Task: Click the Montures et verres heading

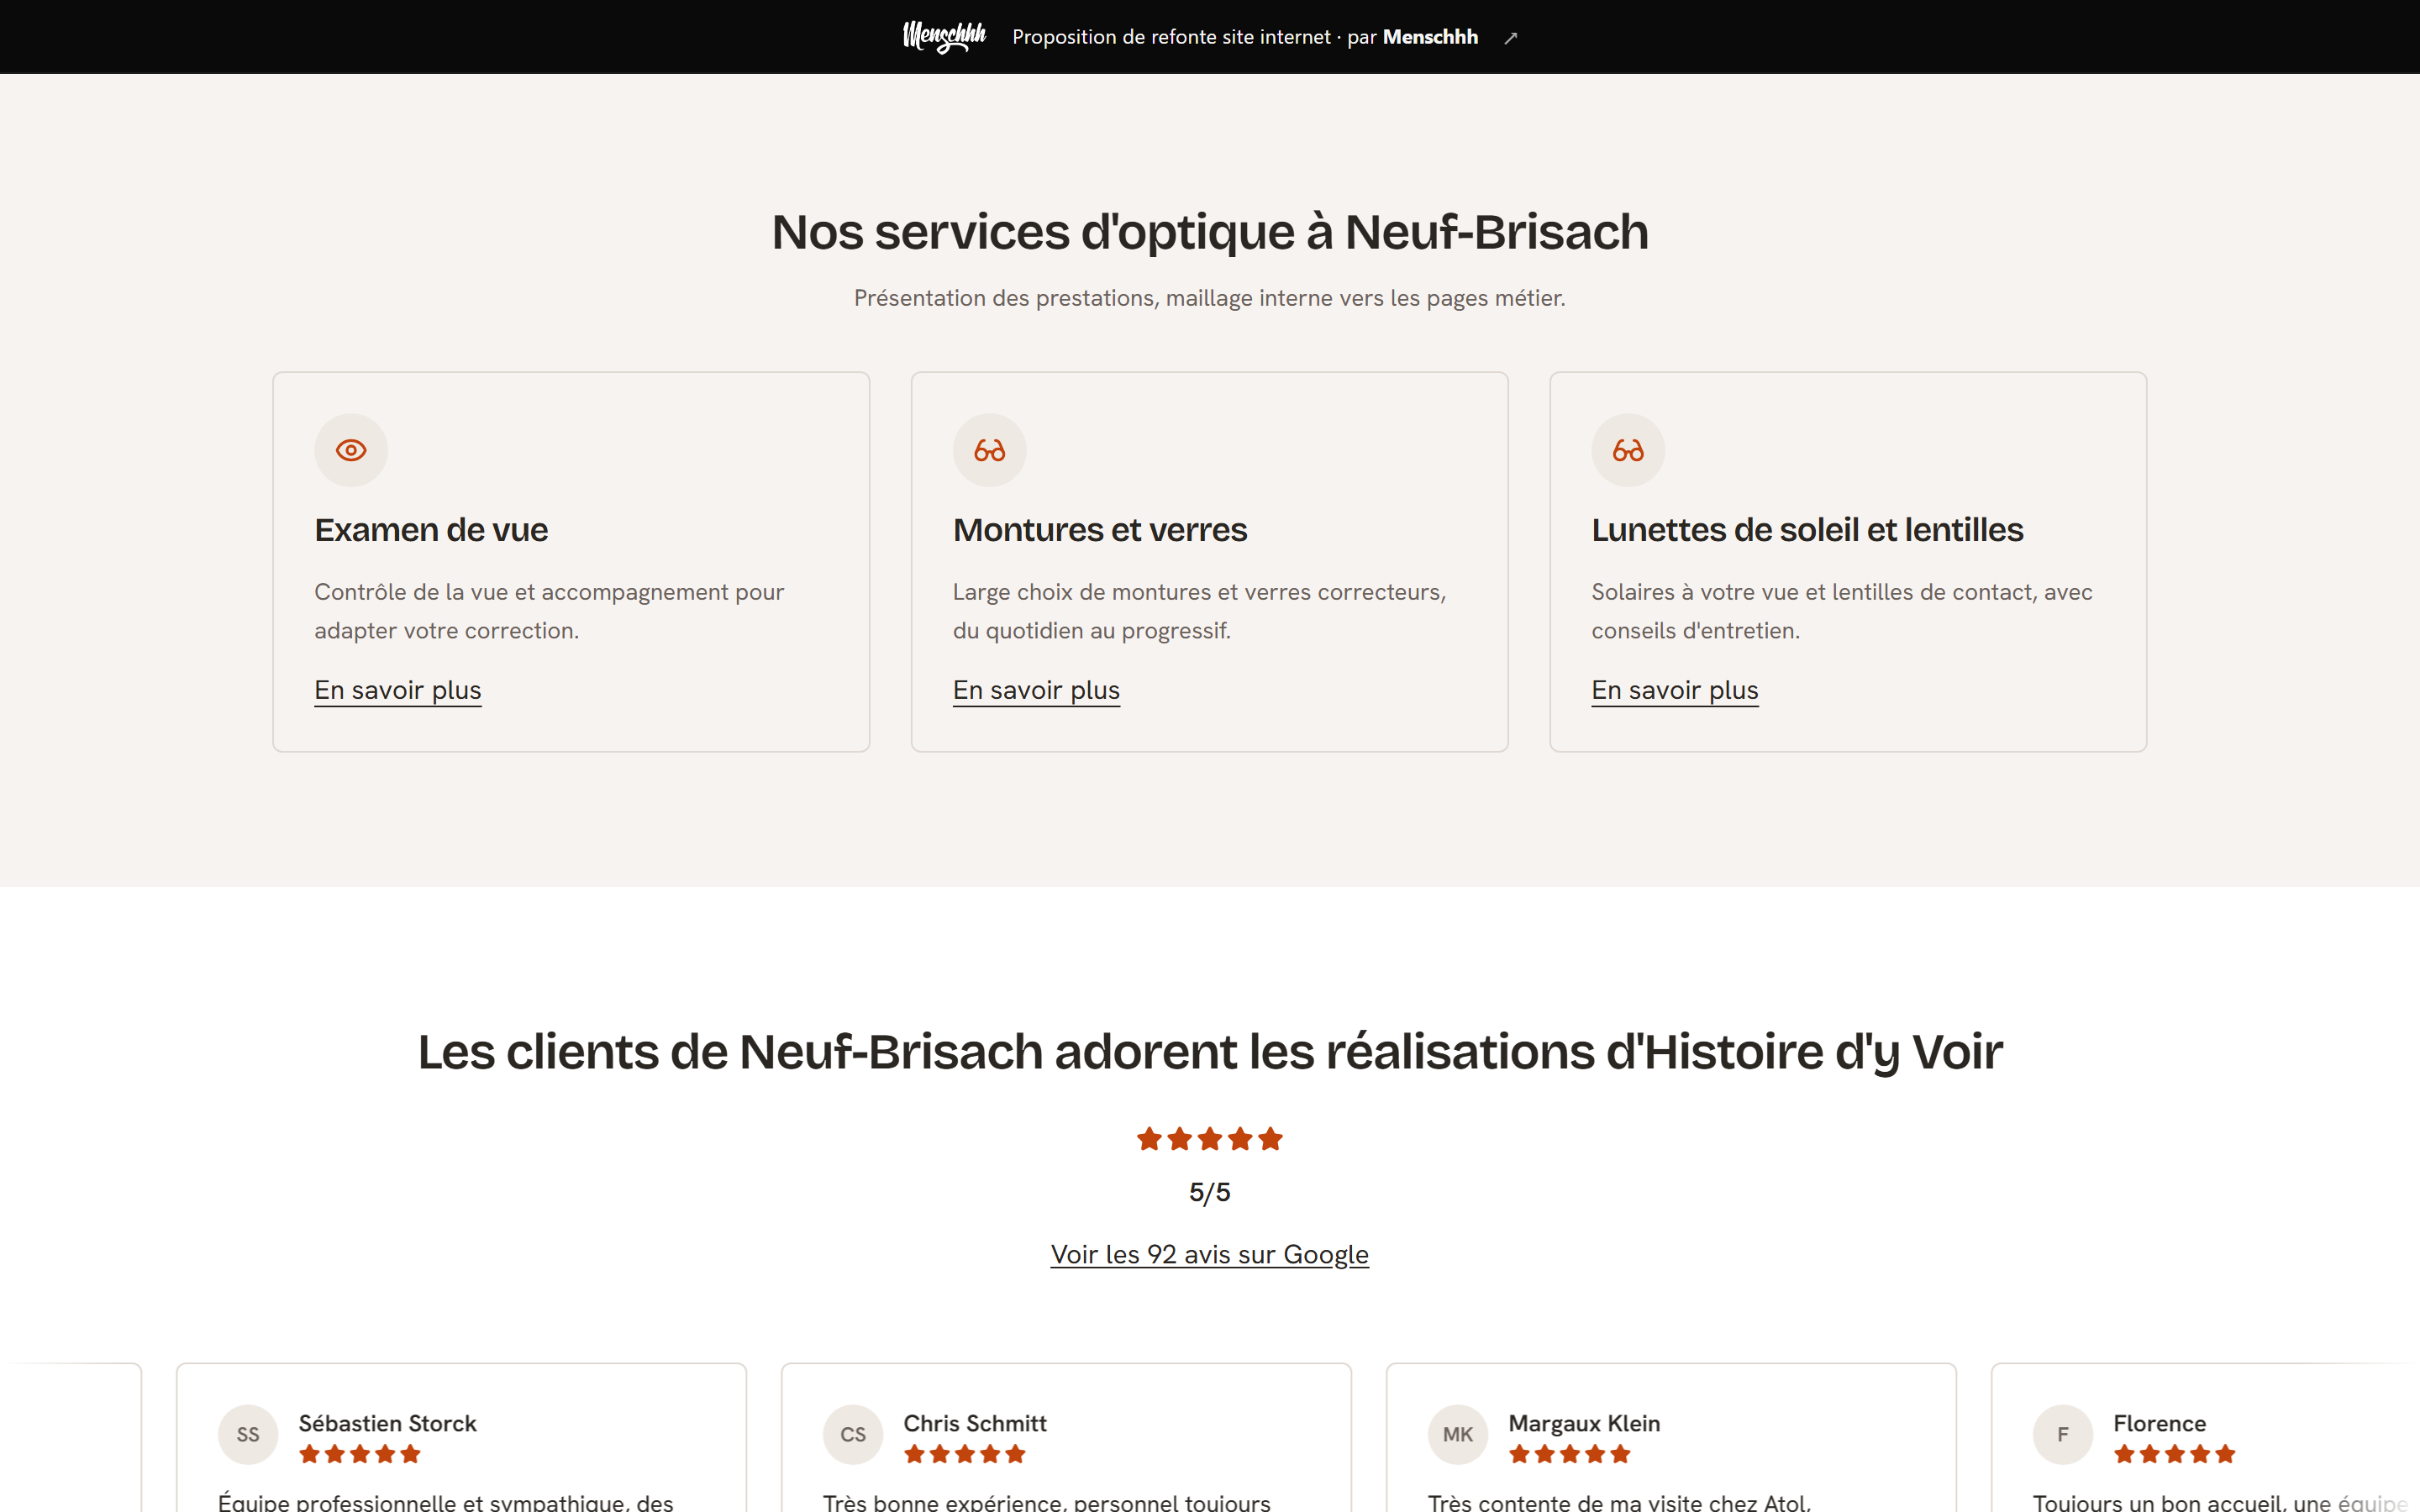Action: [x=1100, y=530]
